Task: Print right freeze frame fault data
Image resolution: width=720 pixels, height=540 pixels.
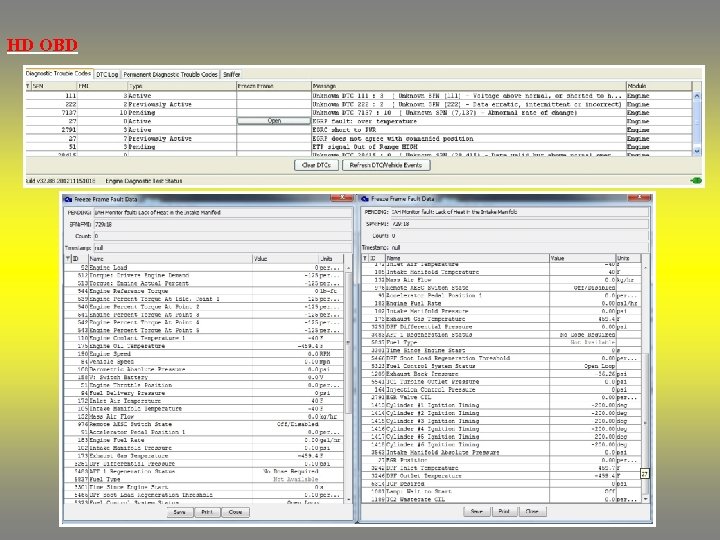Action: click(x=503, y=509)
